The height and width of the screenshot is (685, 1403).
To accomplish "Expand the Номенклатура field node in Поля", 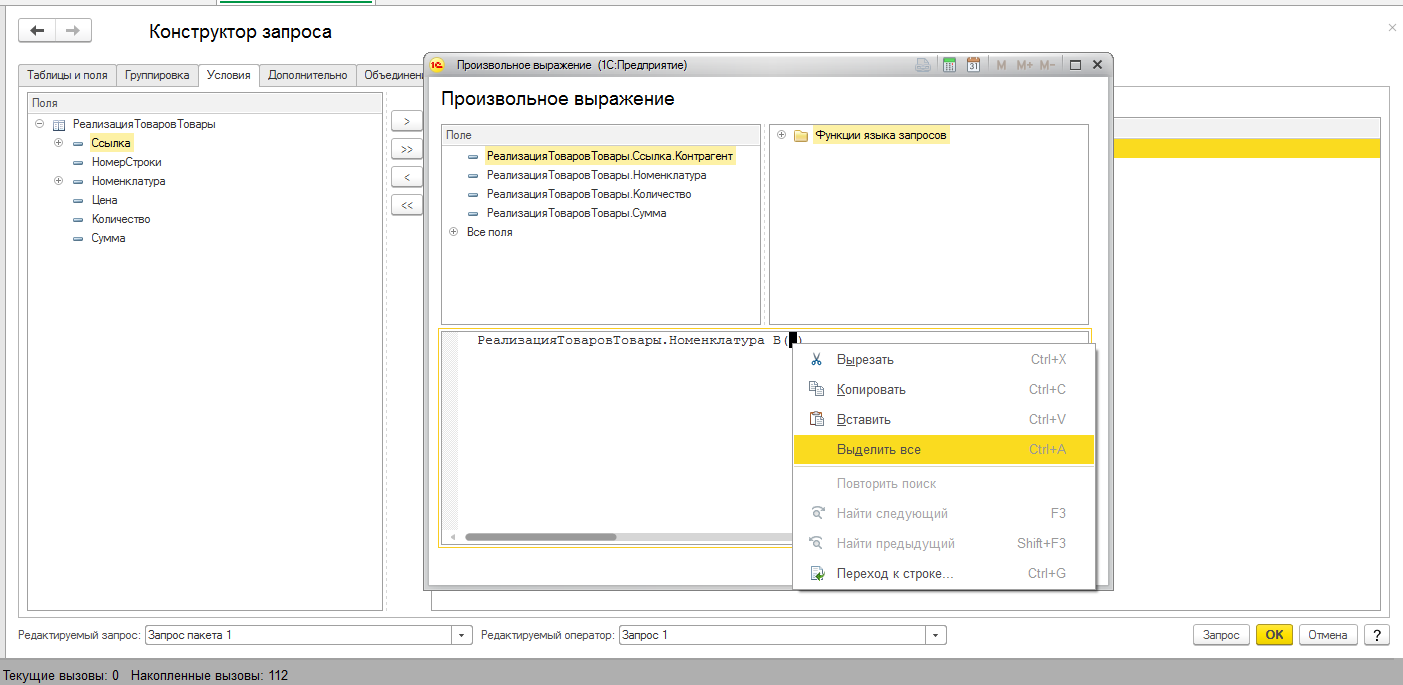I will pyautogui.click(x=58, y=181).
